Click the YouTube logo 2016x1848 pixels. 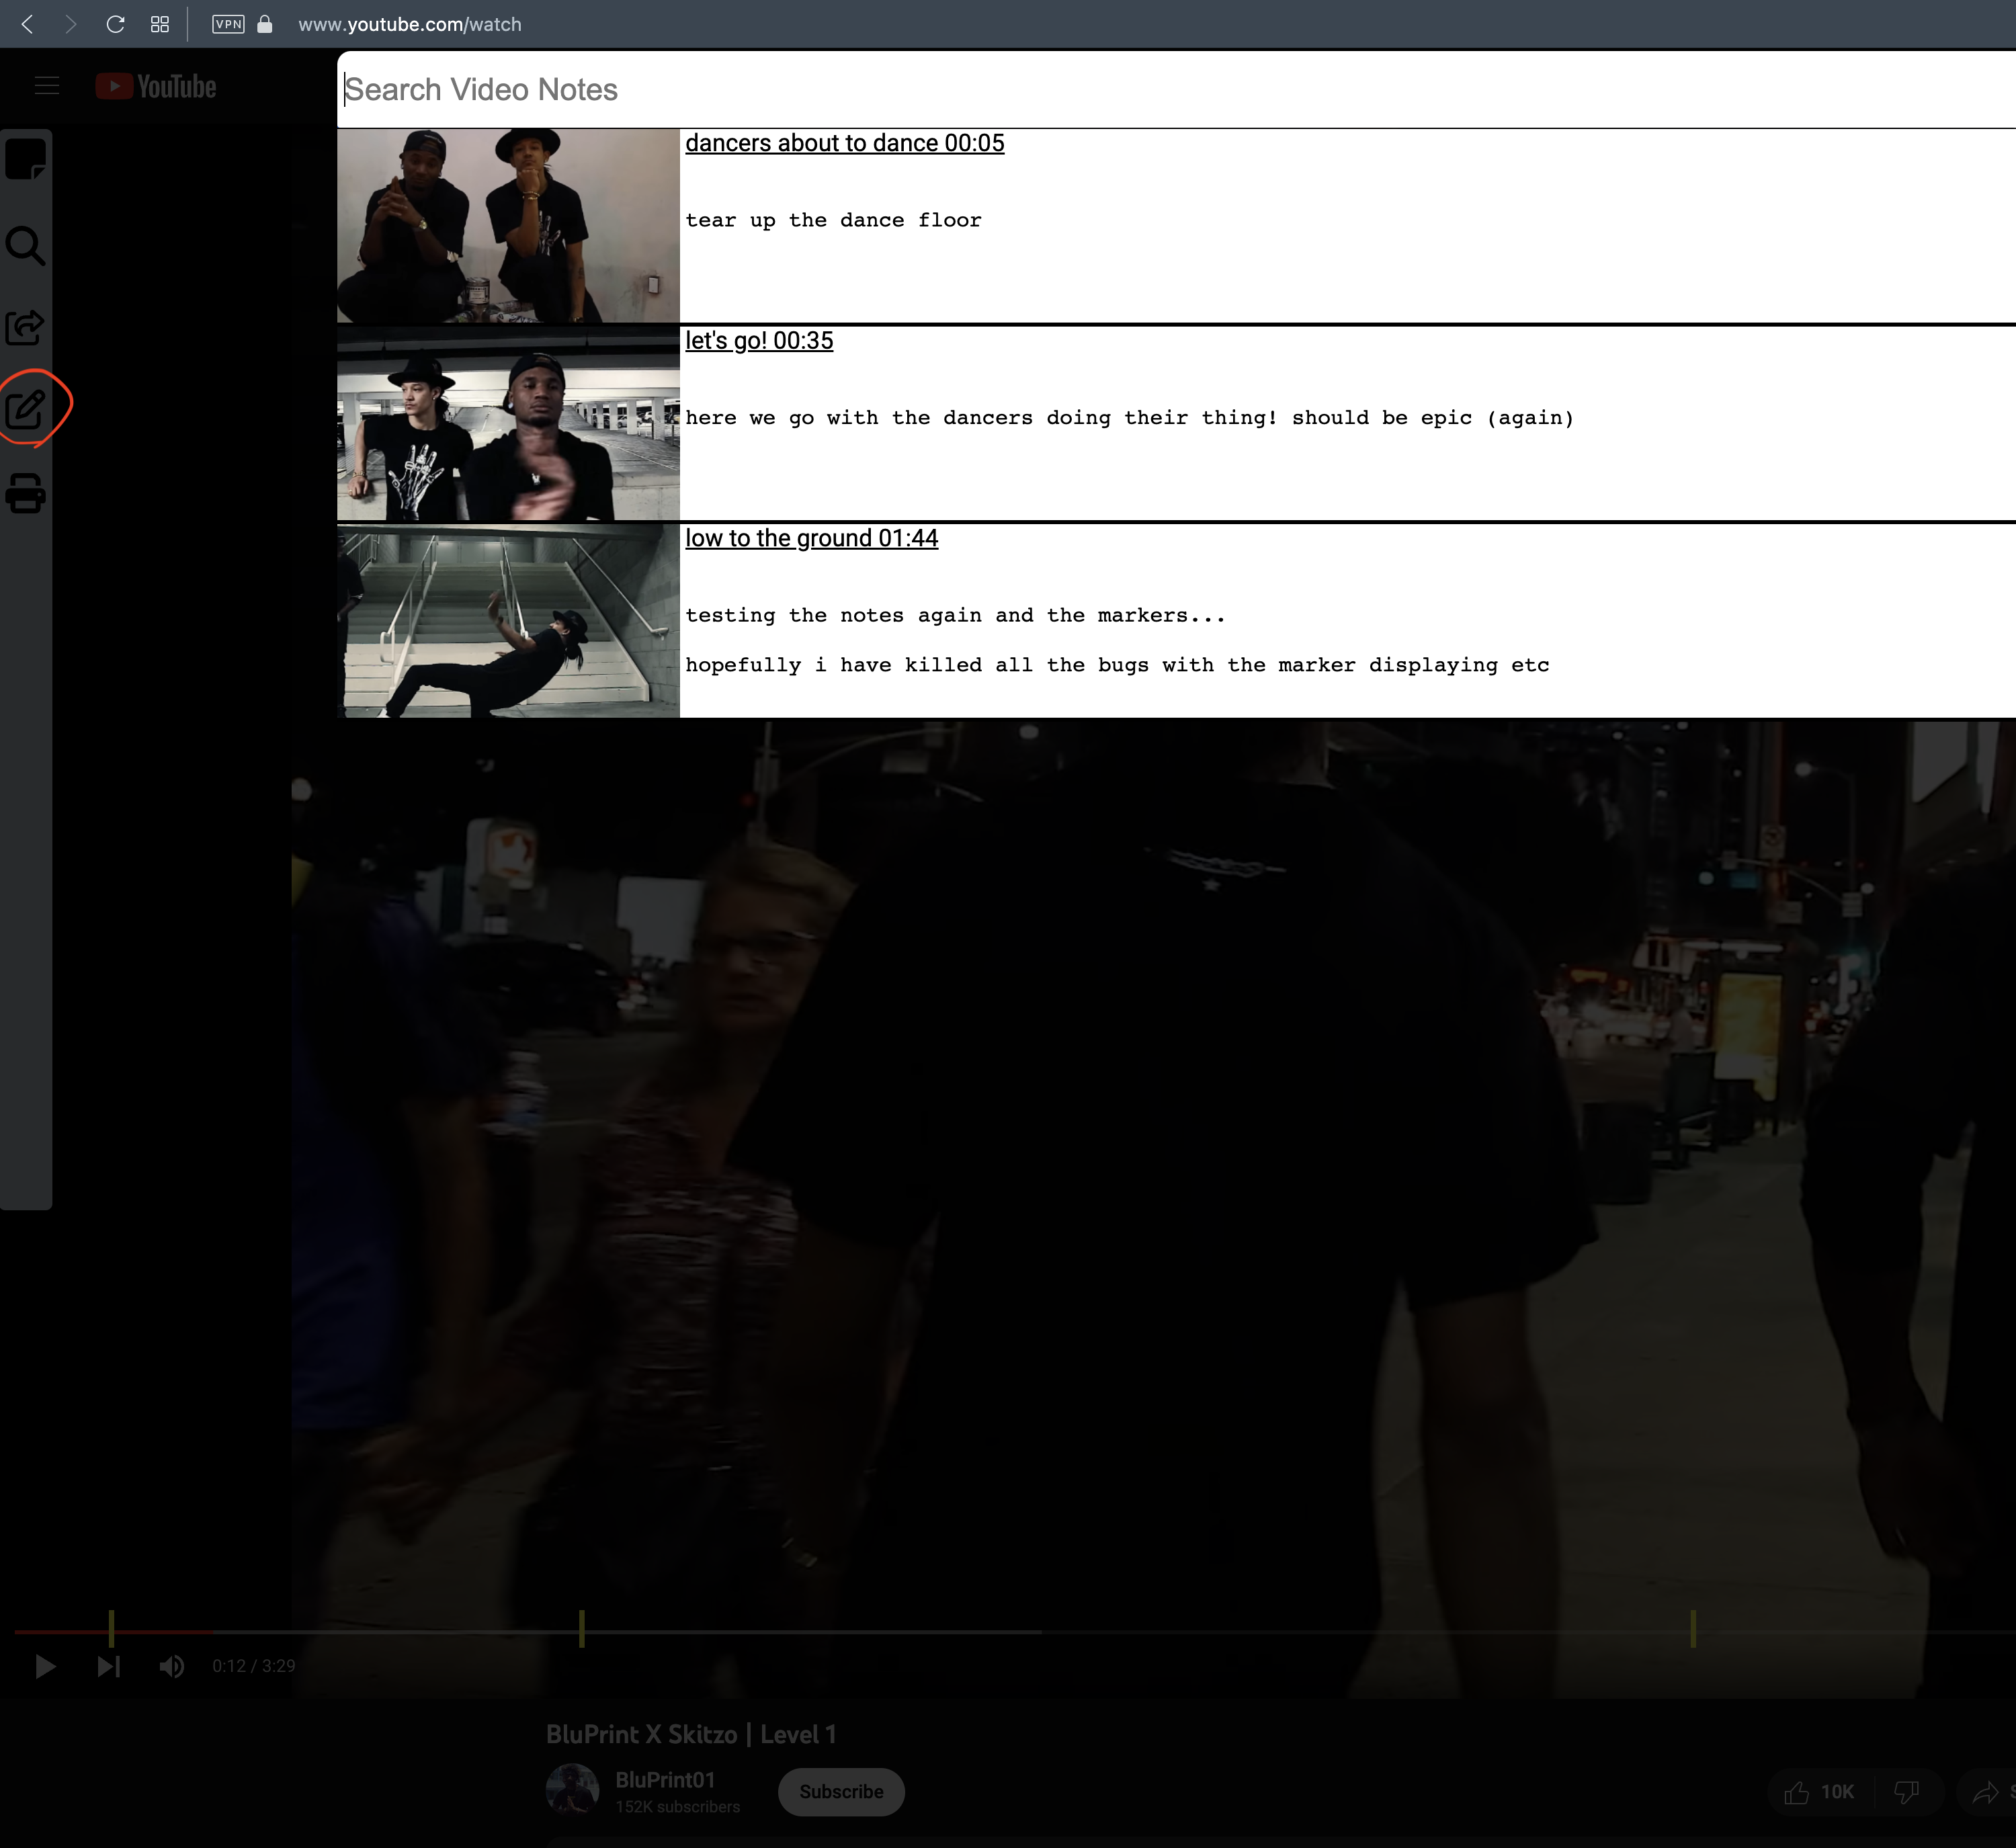[x=156, y=86]
